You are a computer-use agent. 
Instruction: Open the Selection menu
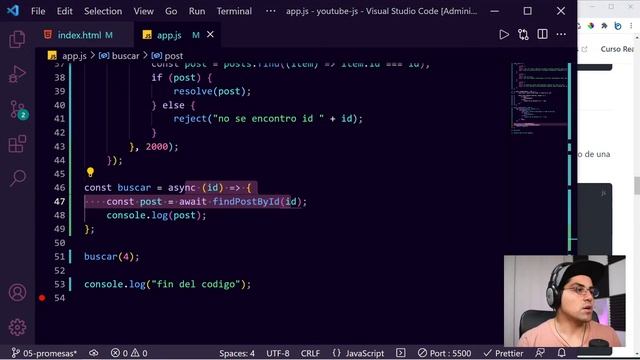point(103,11)
